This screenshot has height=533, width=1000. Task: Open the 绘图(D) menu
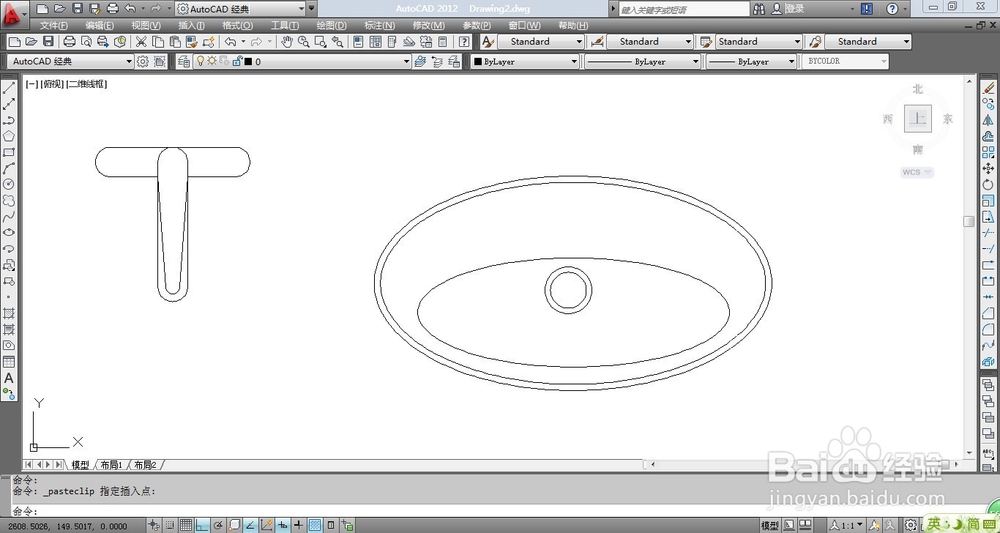coord(332,26)
